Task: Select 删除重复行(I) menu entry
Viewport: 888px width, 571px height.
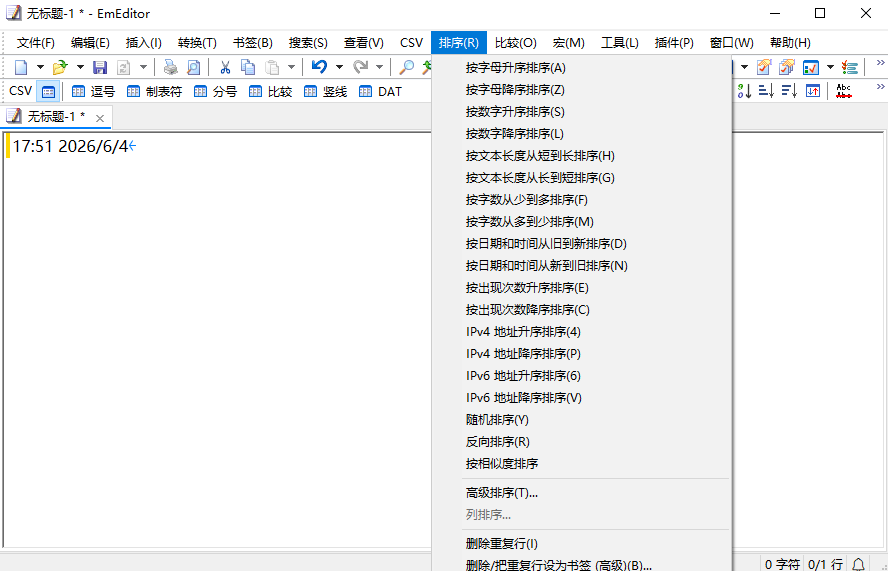Action: pos(582,544)
